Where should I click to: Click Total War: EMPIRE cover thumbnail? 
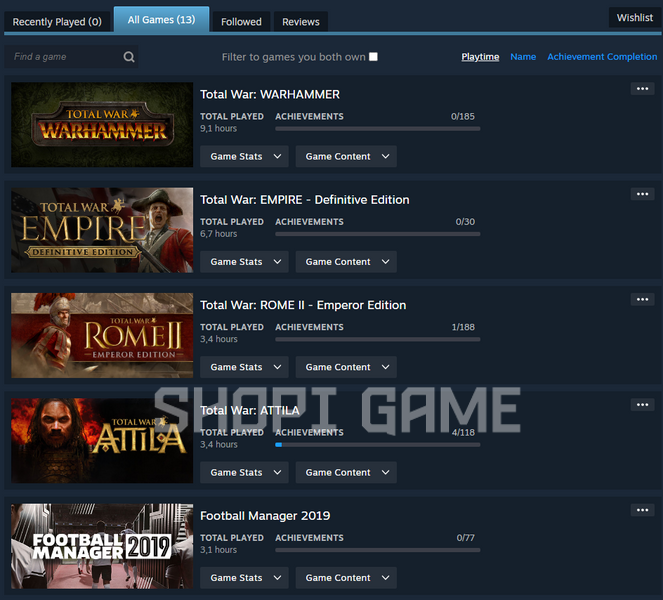[x=102, y=230]
